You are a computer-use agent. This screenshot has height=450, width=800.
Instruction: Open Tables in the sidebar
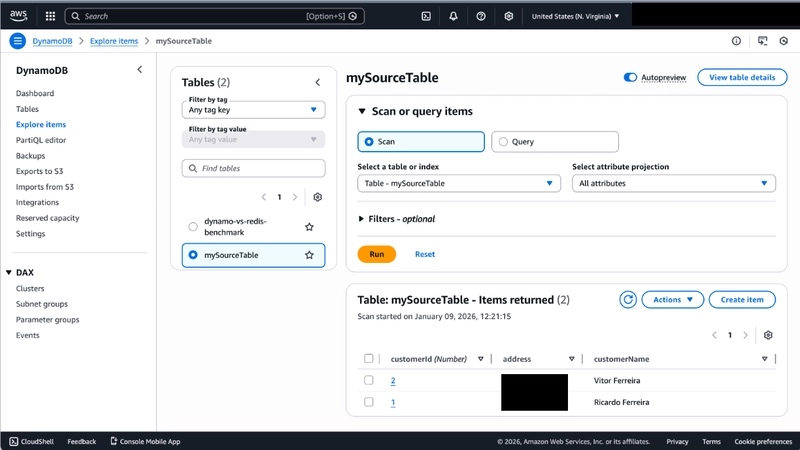click(27, 109)
